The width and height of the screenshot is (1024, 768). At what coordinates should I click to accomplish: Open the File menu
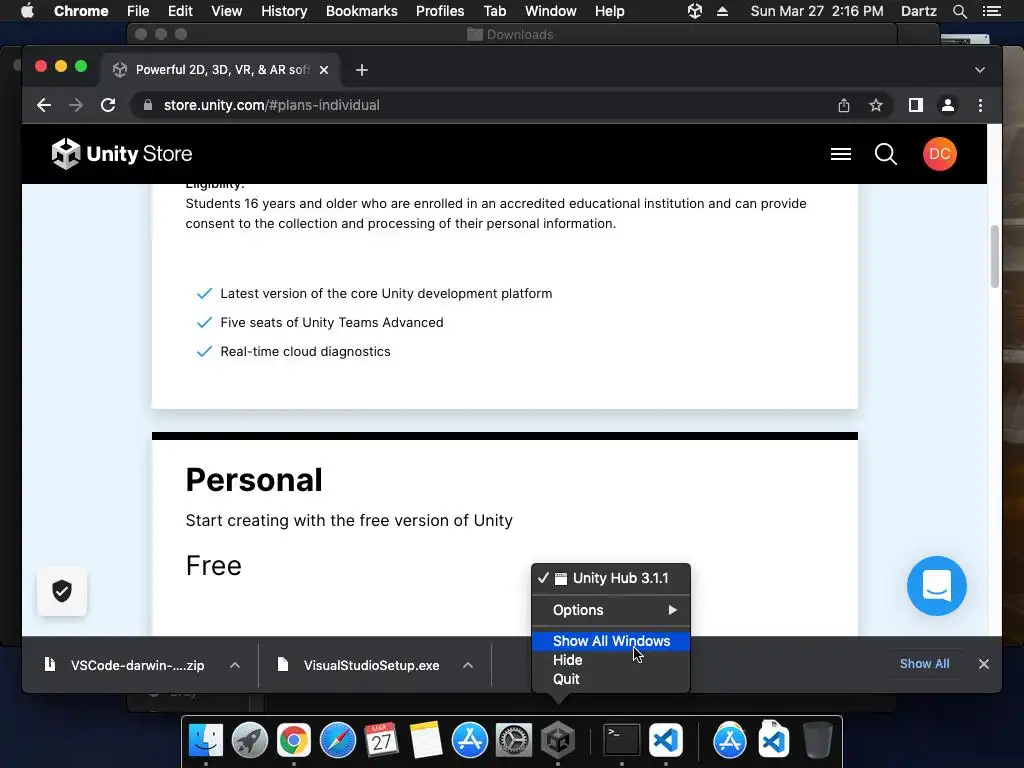click(138, 11)
